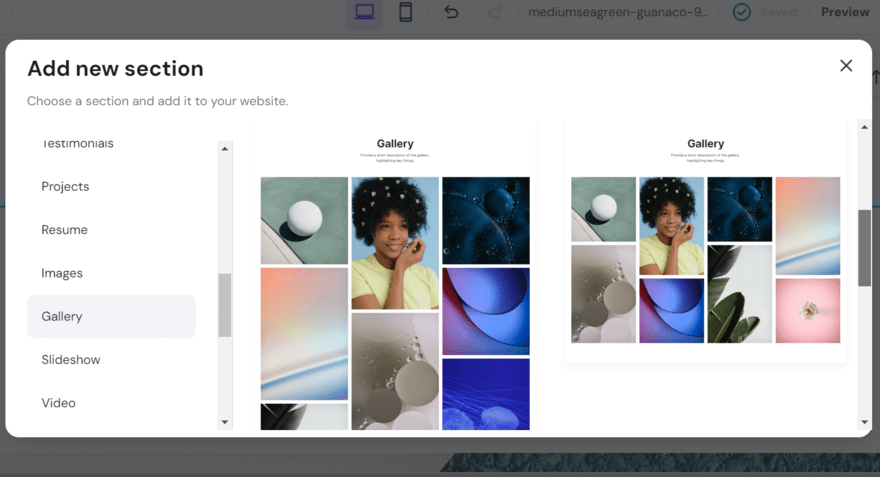Select the Testimonials category
This screenshot has height=477, width=880.
click(77, 144)
